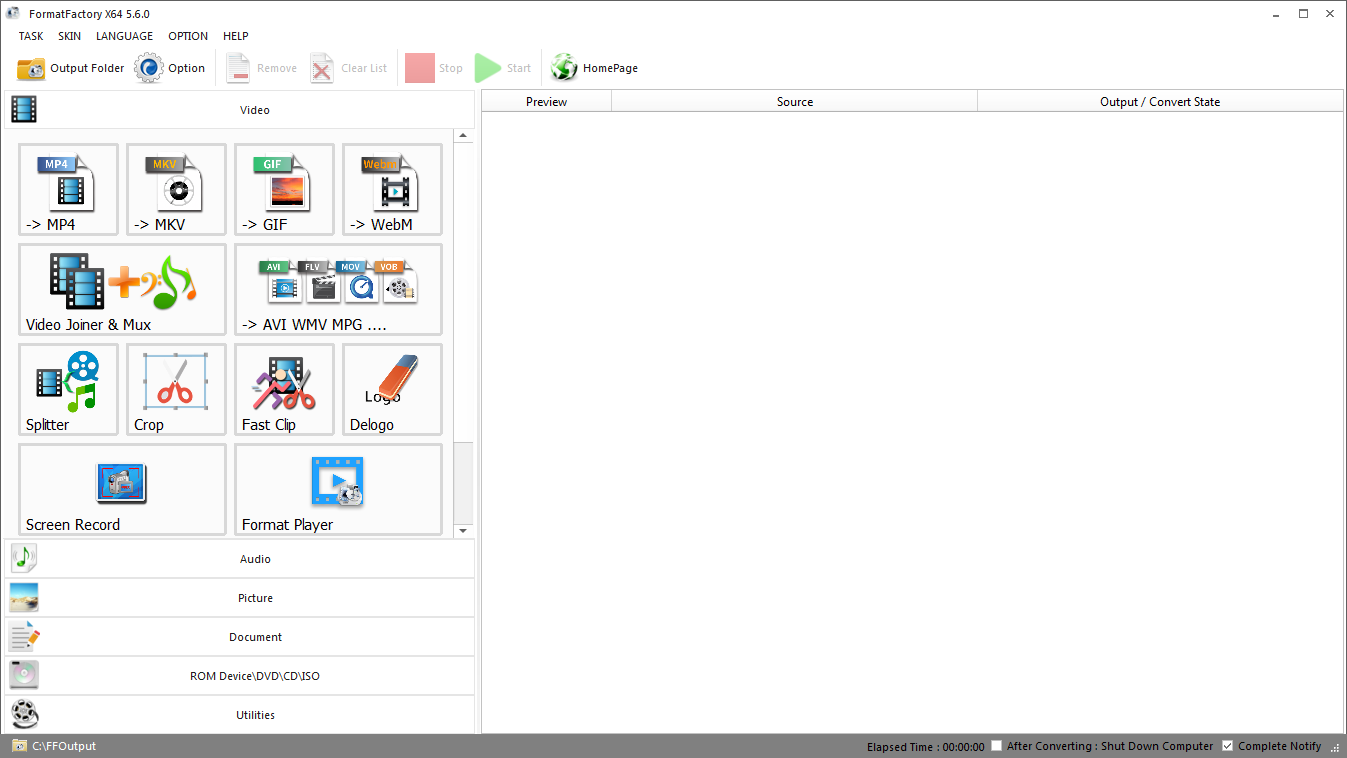This screenshot has height=758, width=1347.
Task: Open the OPTION menu
Action: 188,36
